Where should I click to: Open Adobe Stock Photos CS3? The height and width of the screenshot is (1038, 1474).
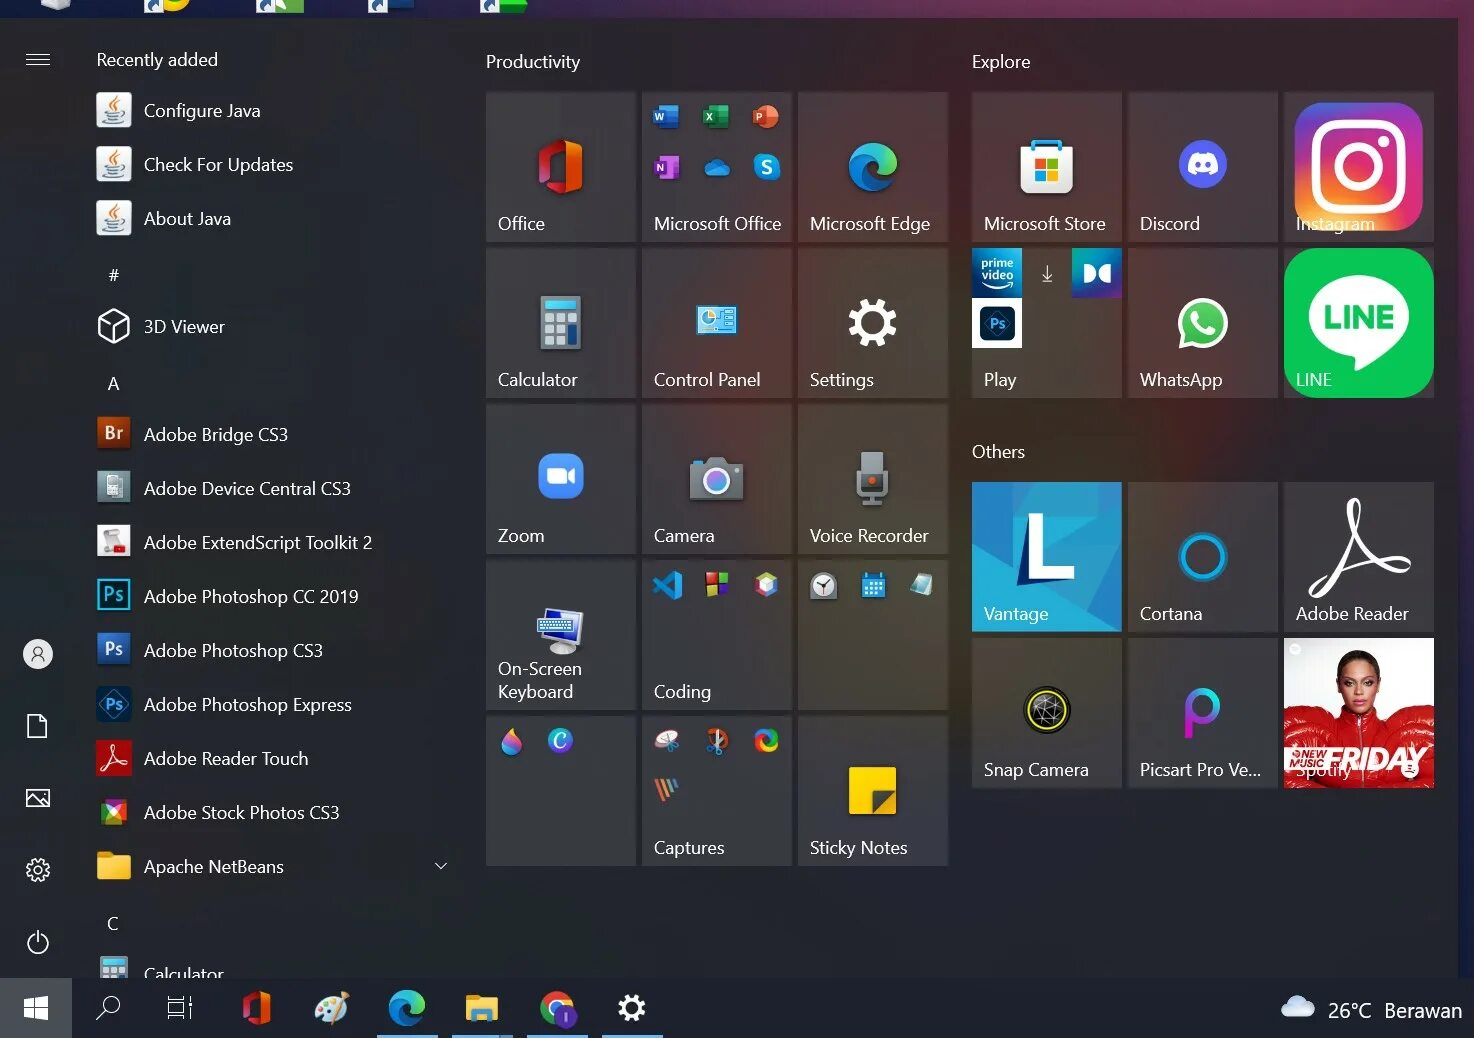(x=272, y=812)
